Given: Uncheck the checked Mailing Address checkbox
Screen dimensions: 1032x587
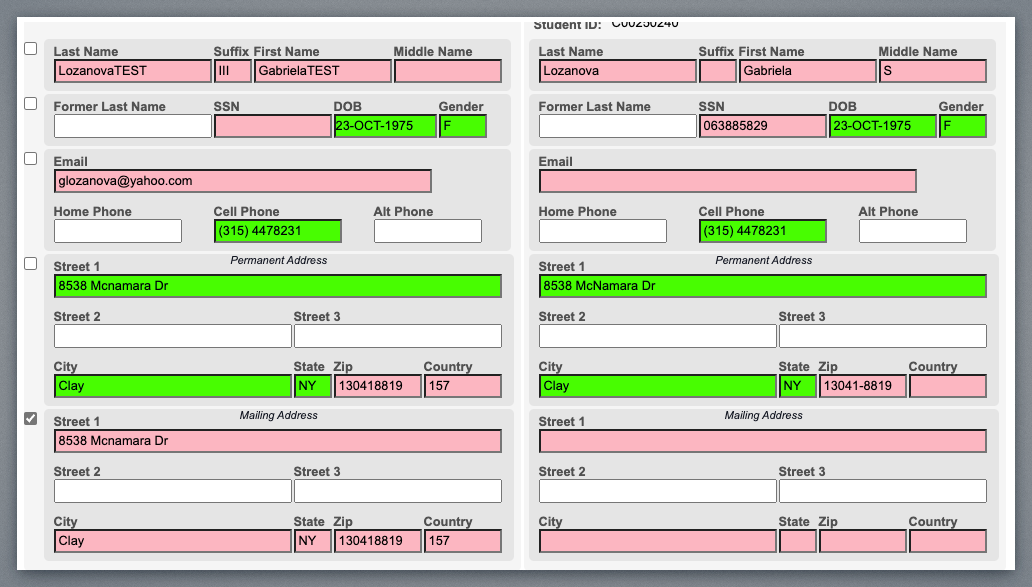Looking at the screenshot, I should pos(30,419).
